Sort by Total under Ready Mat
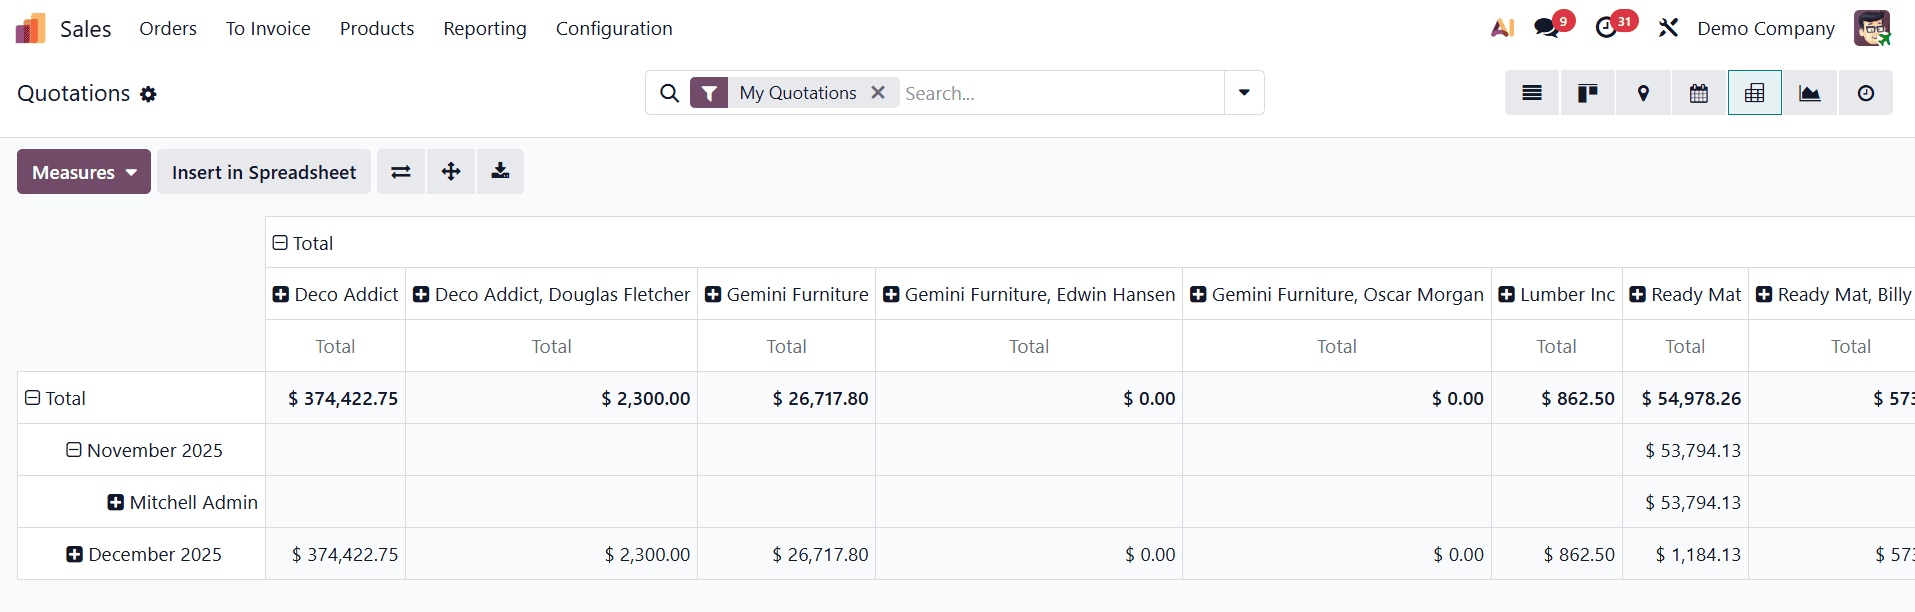 1685,346
